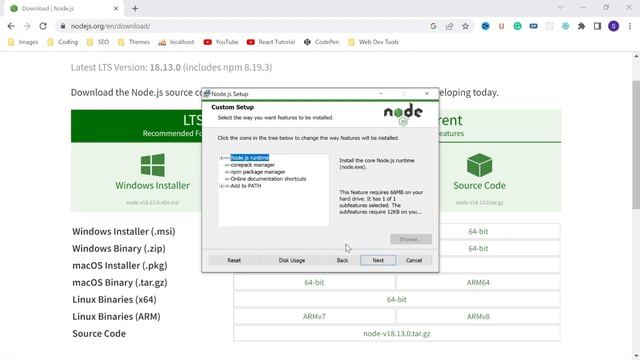The height and width of the screenshot is (360, 640).
Task: Click the red U extension icon
Action: pos(501,26)
